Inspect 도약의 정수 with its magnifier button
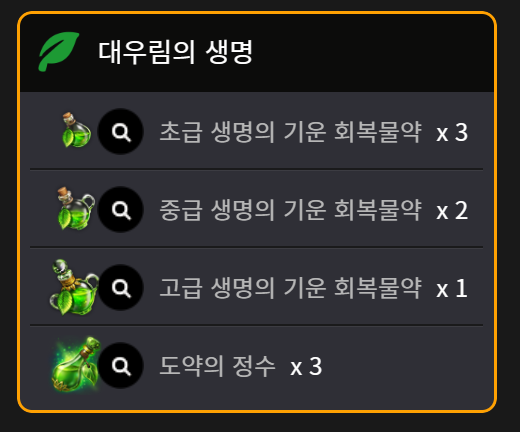This screenshot has height=432, width=520. (121, 365)
